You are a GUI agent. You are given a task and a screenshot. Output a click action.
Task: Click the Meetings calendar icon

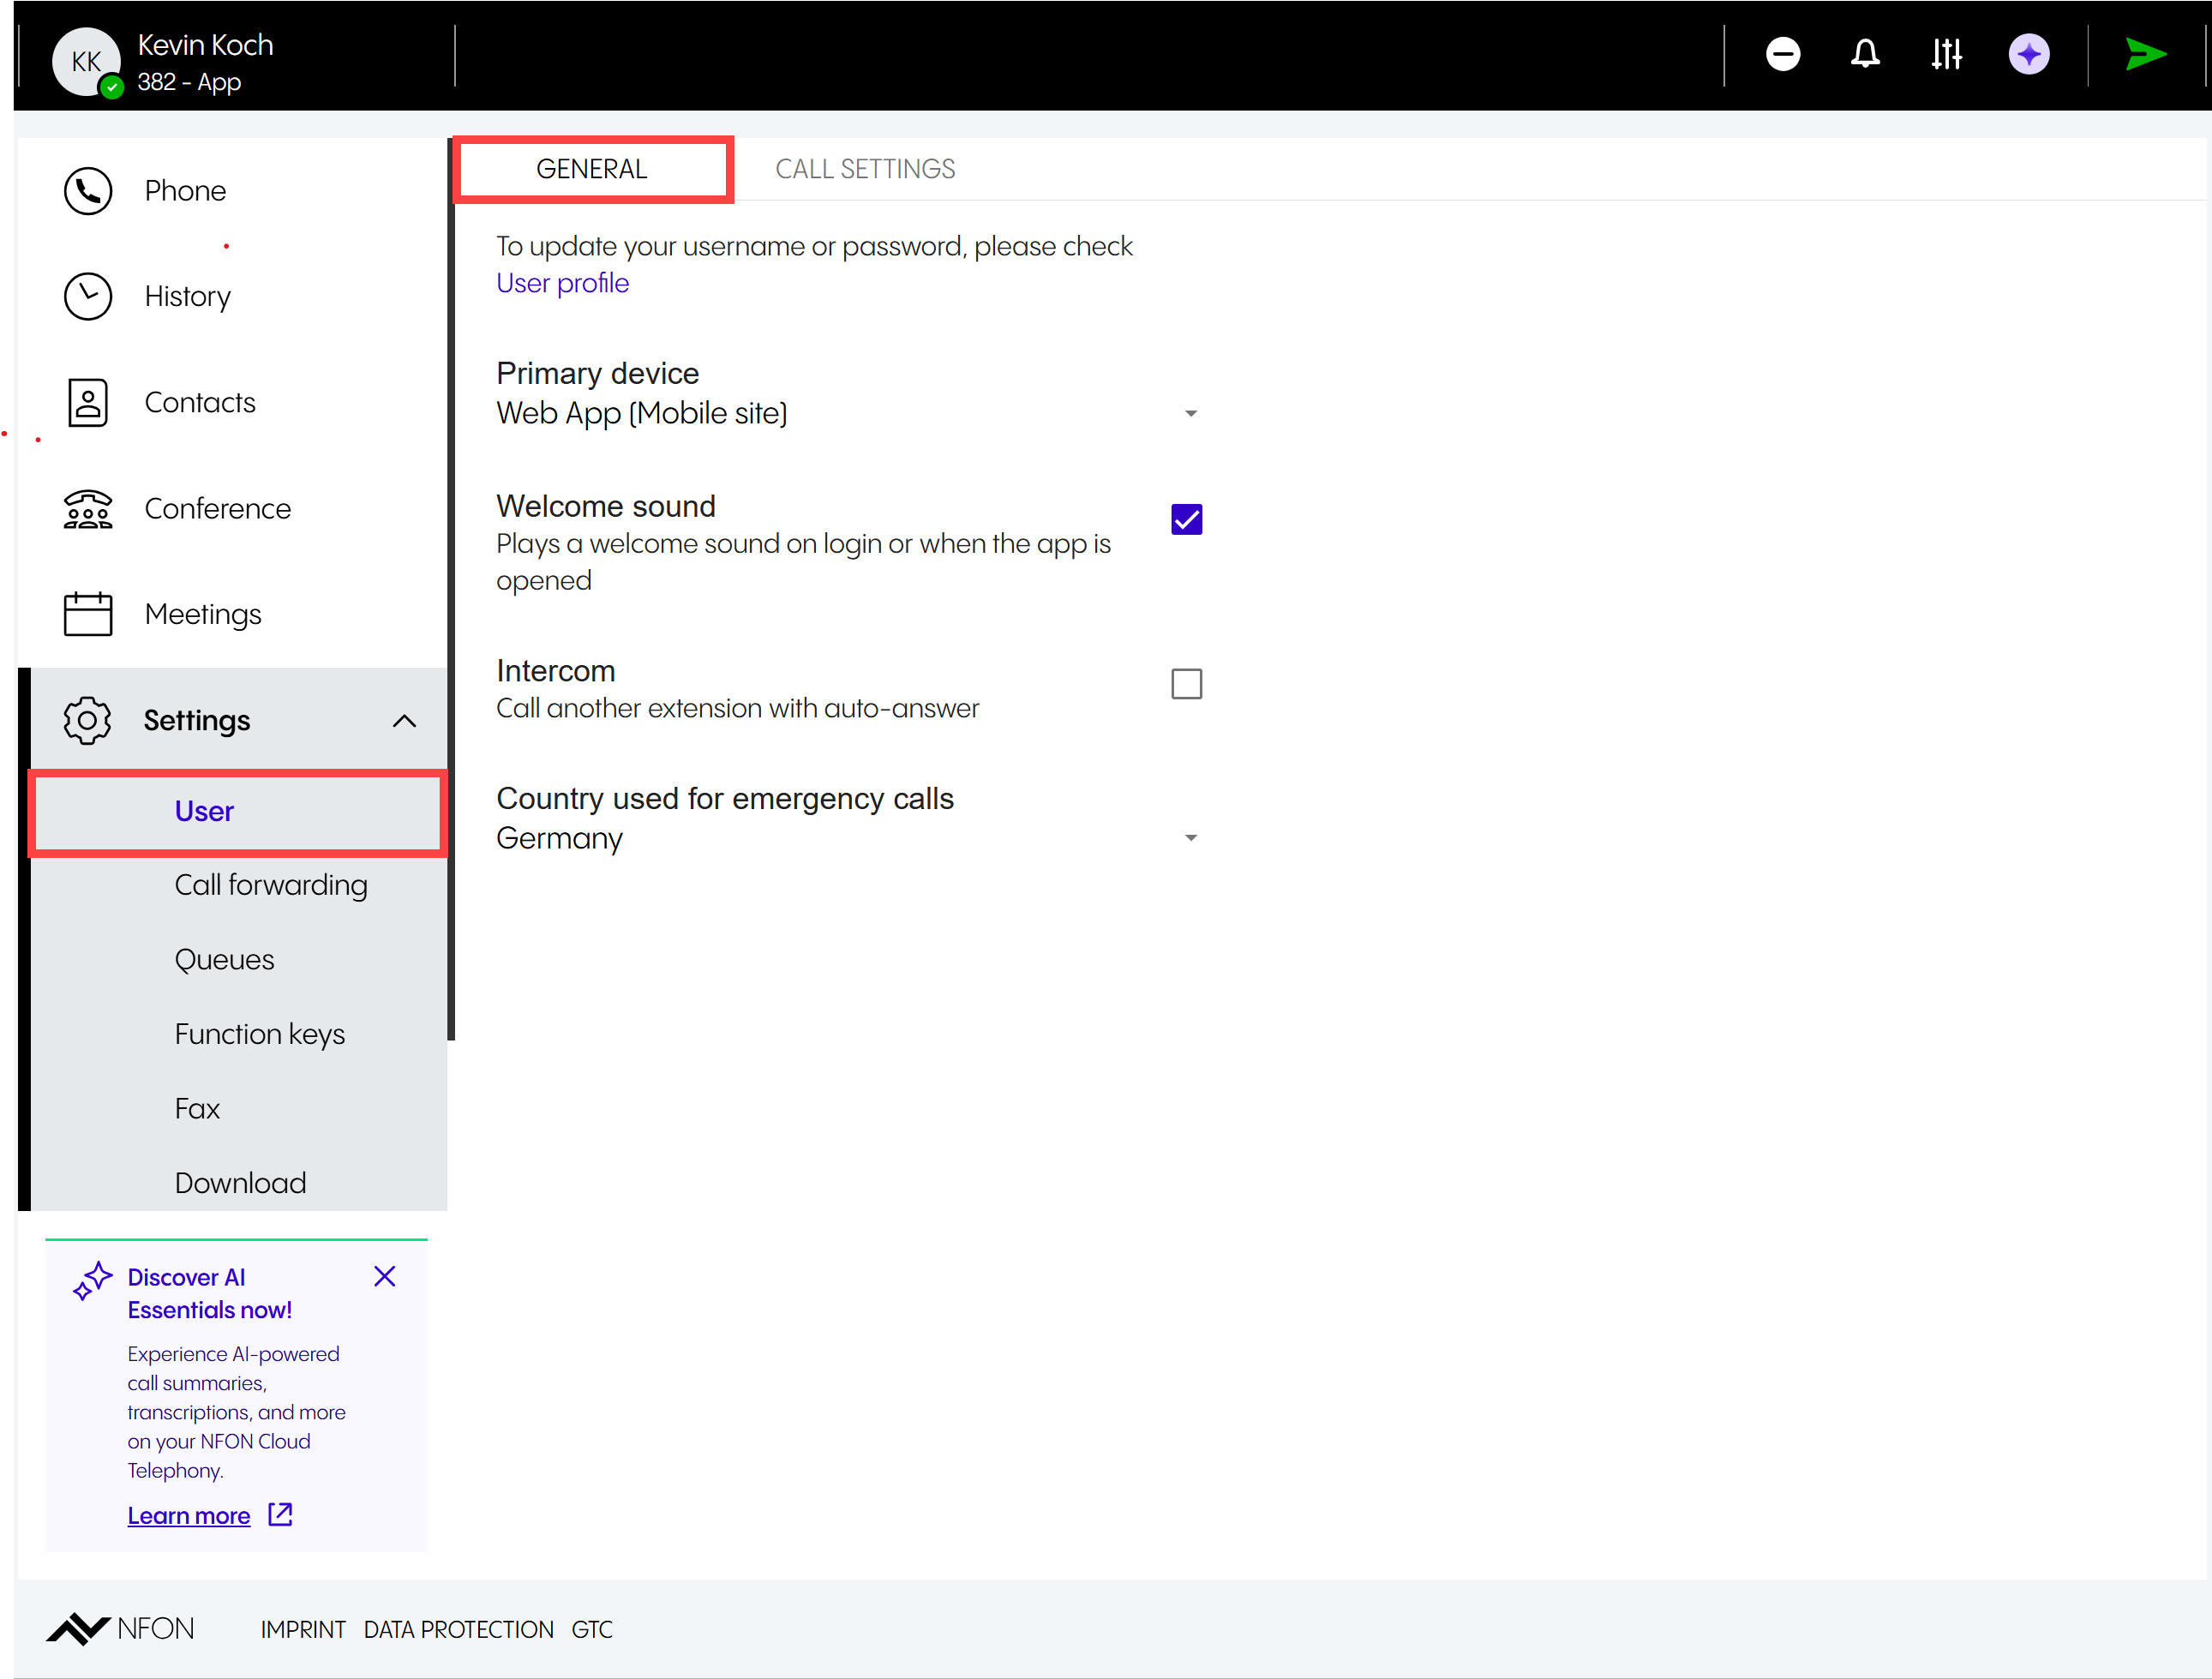tap(88, 614)
